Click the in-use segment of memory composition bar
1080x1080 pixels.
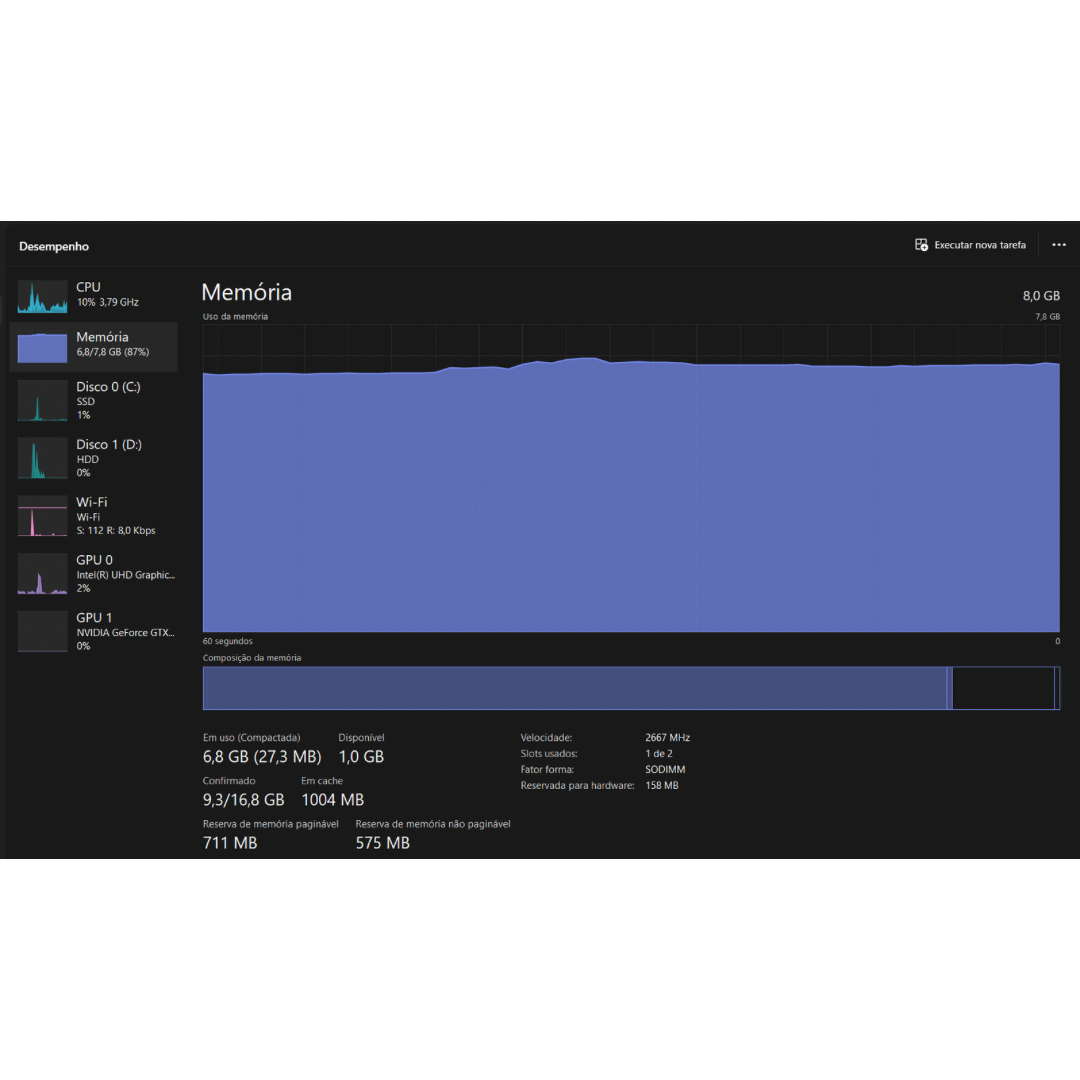[574, 688]
